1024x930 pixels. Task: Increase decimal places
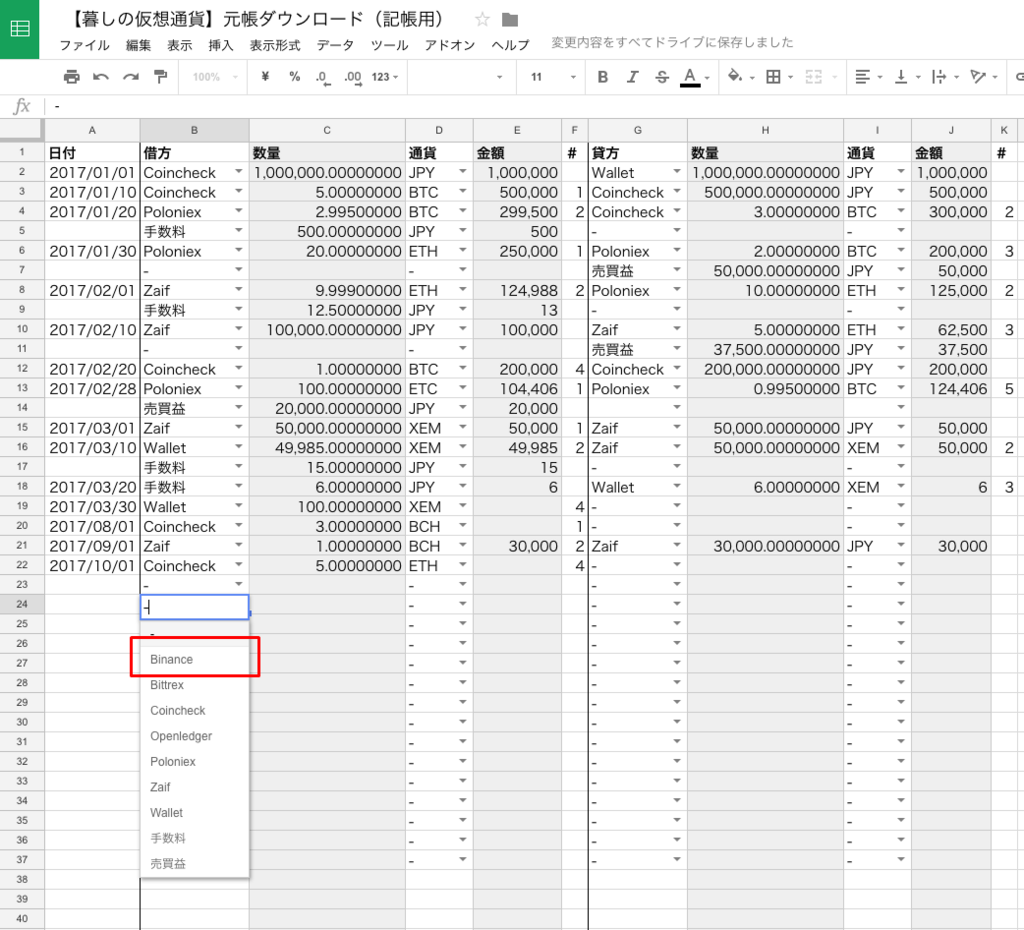pyautogui.click(x=353, y=77)
